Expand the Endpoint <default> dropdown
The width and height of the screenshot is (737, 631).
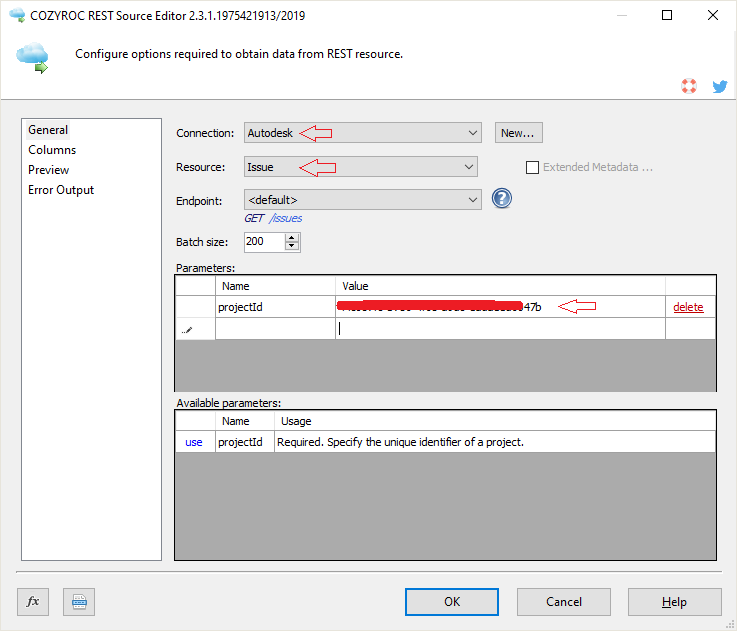pos(473,200)
